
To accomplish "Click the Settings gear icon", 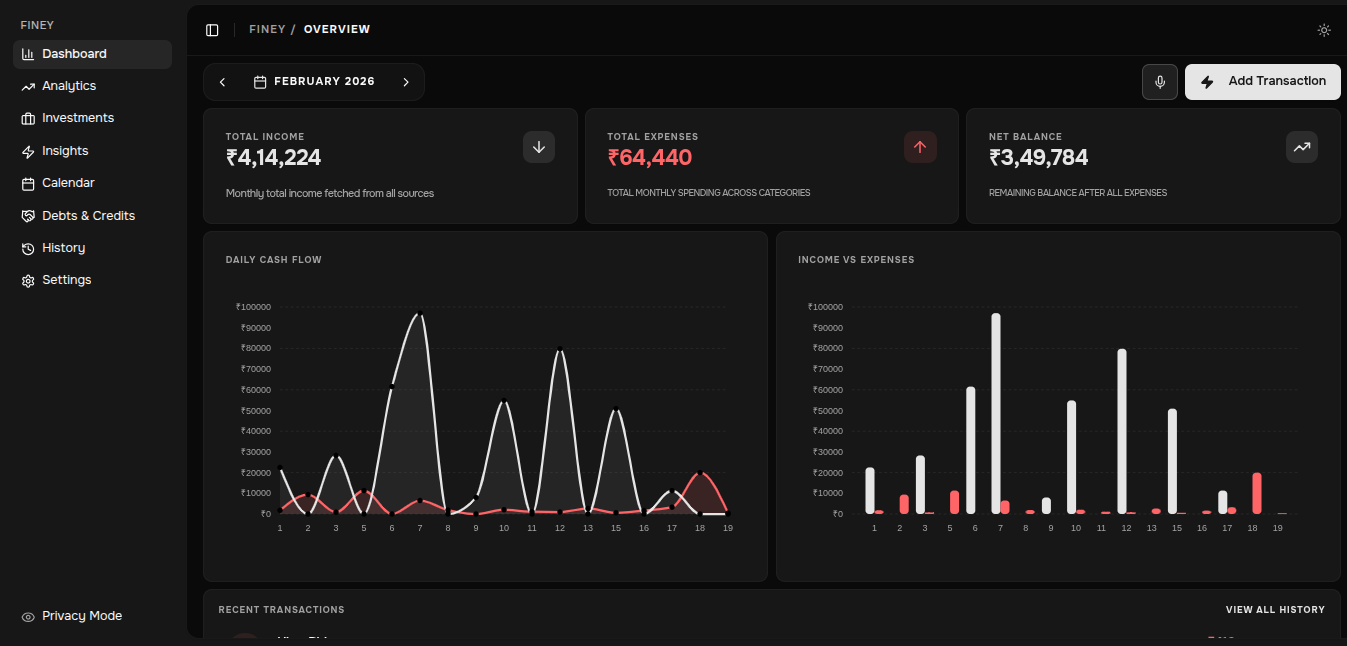I will [28, 281].
